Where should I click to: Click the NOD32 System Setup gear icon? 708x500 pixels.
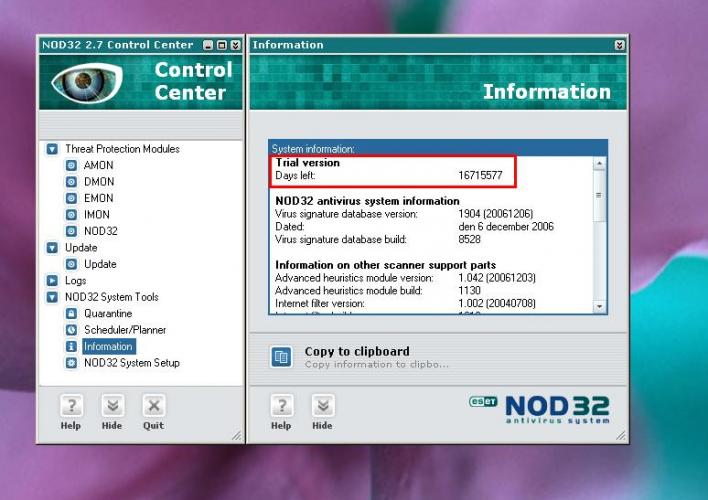[71, 363]
